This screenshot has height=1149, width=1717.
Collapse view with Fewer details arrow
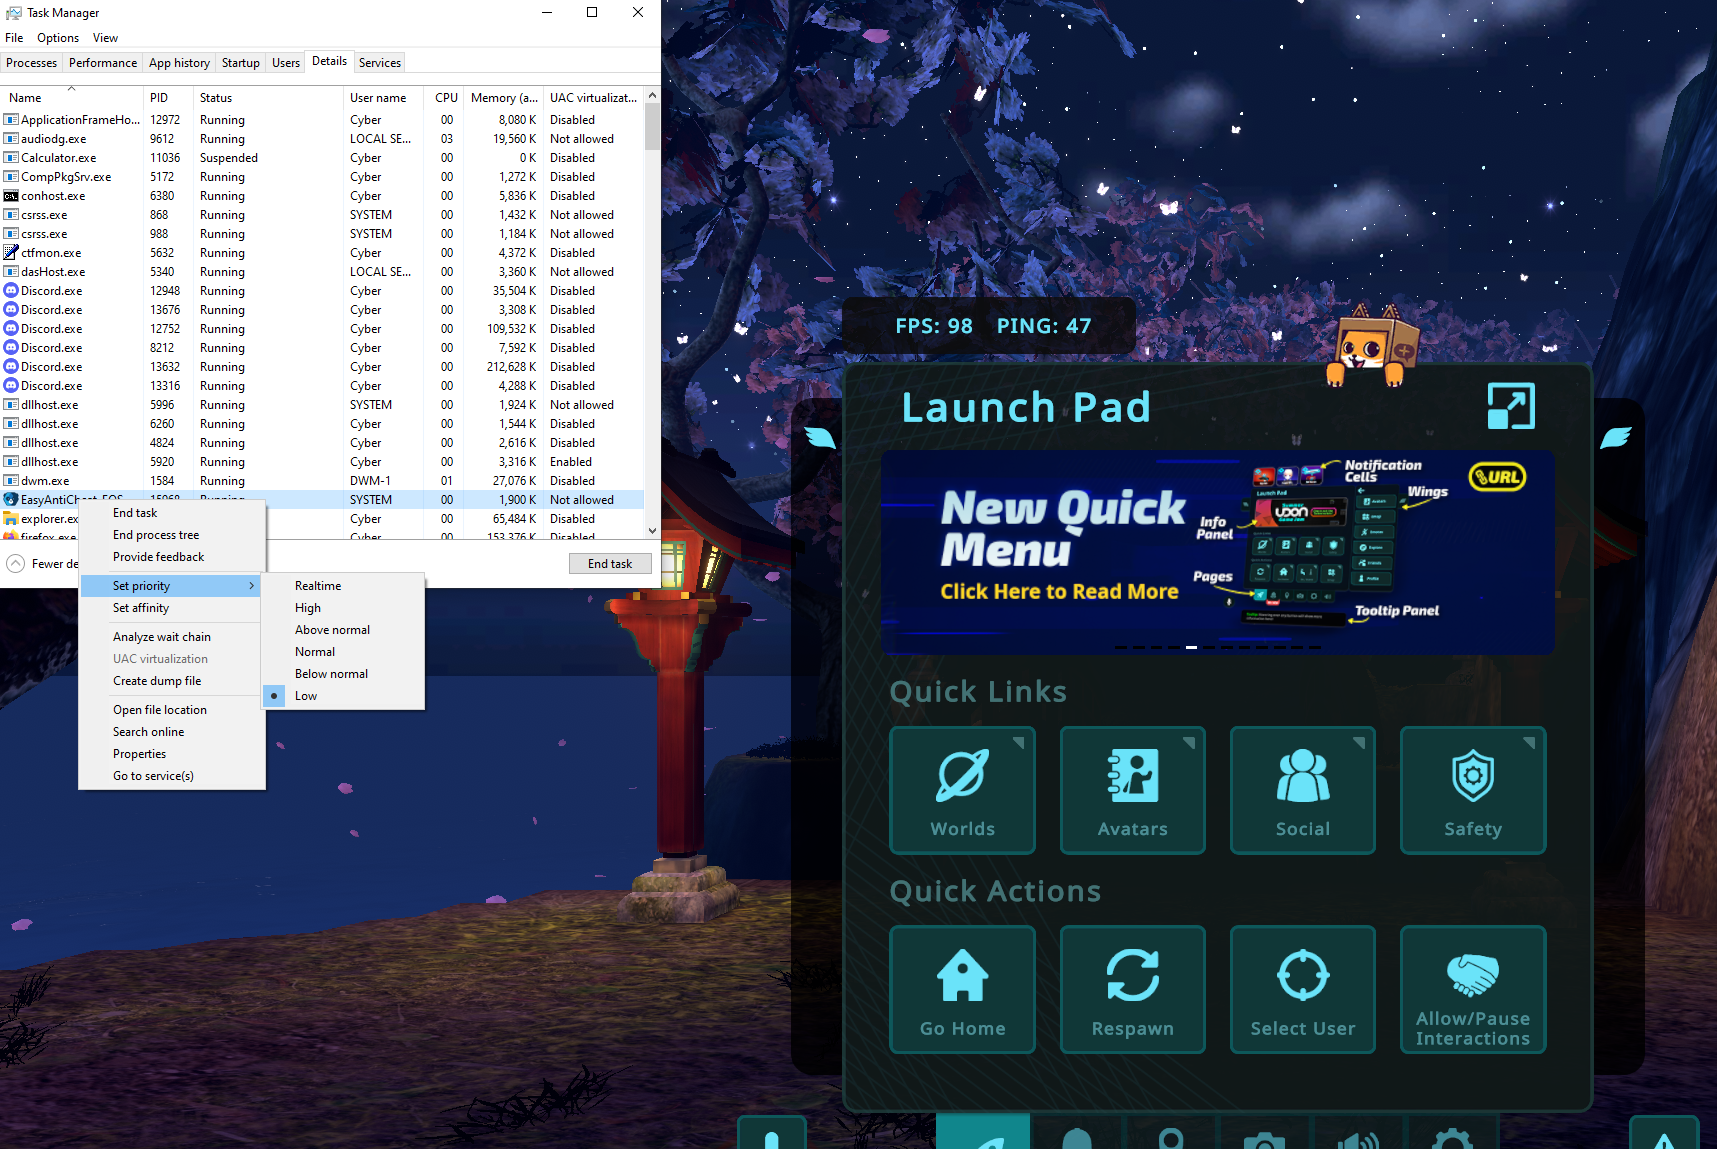click(15, 564)
